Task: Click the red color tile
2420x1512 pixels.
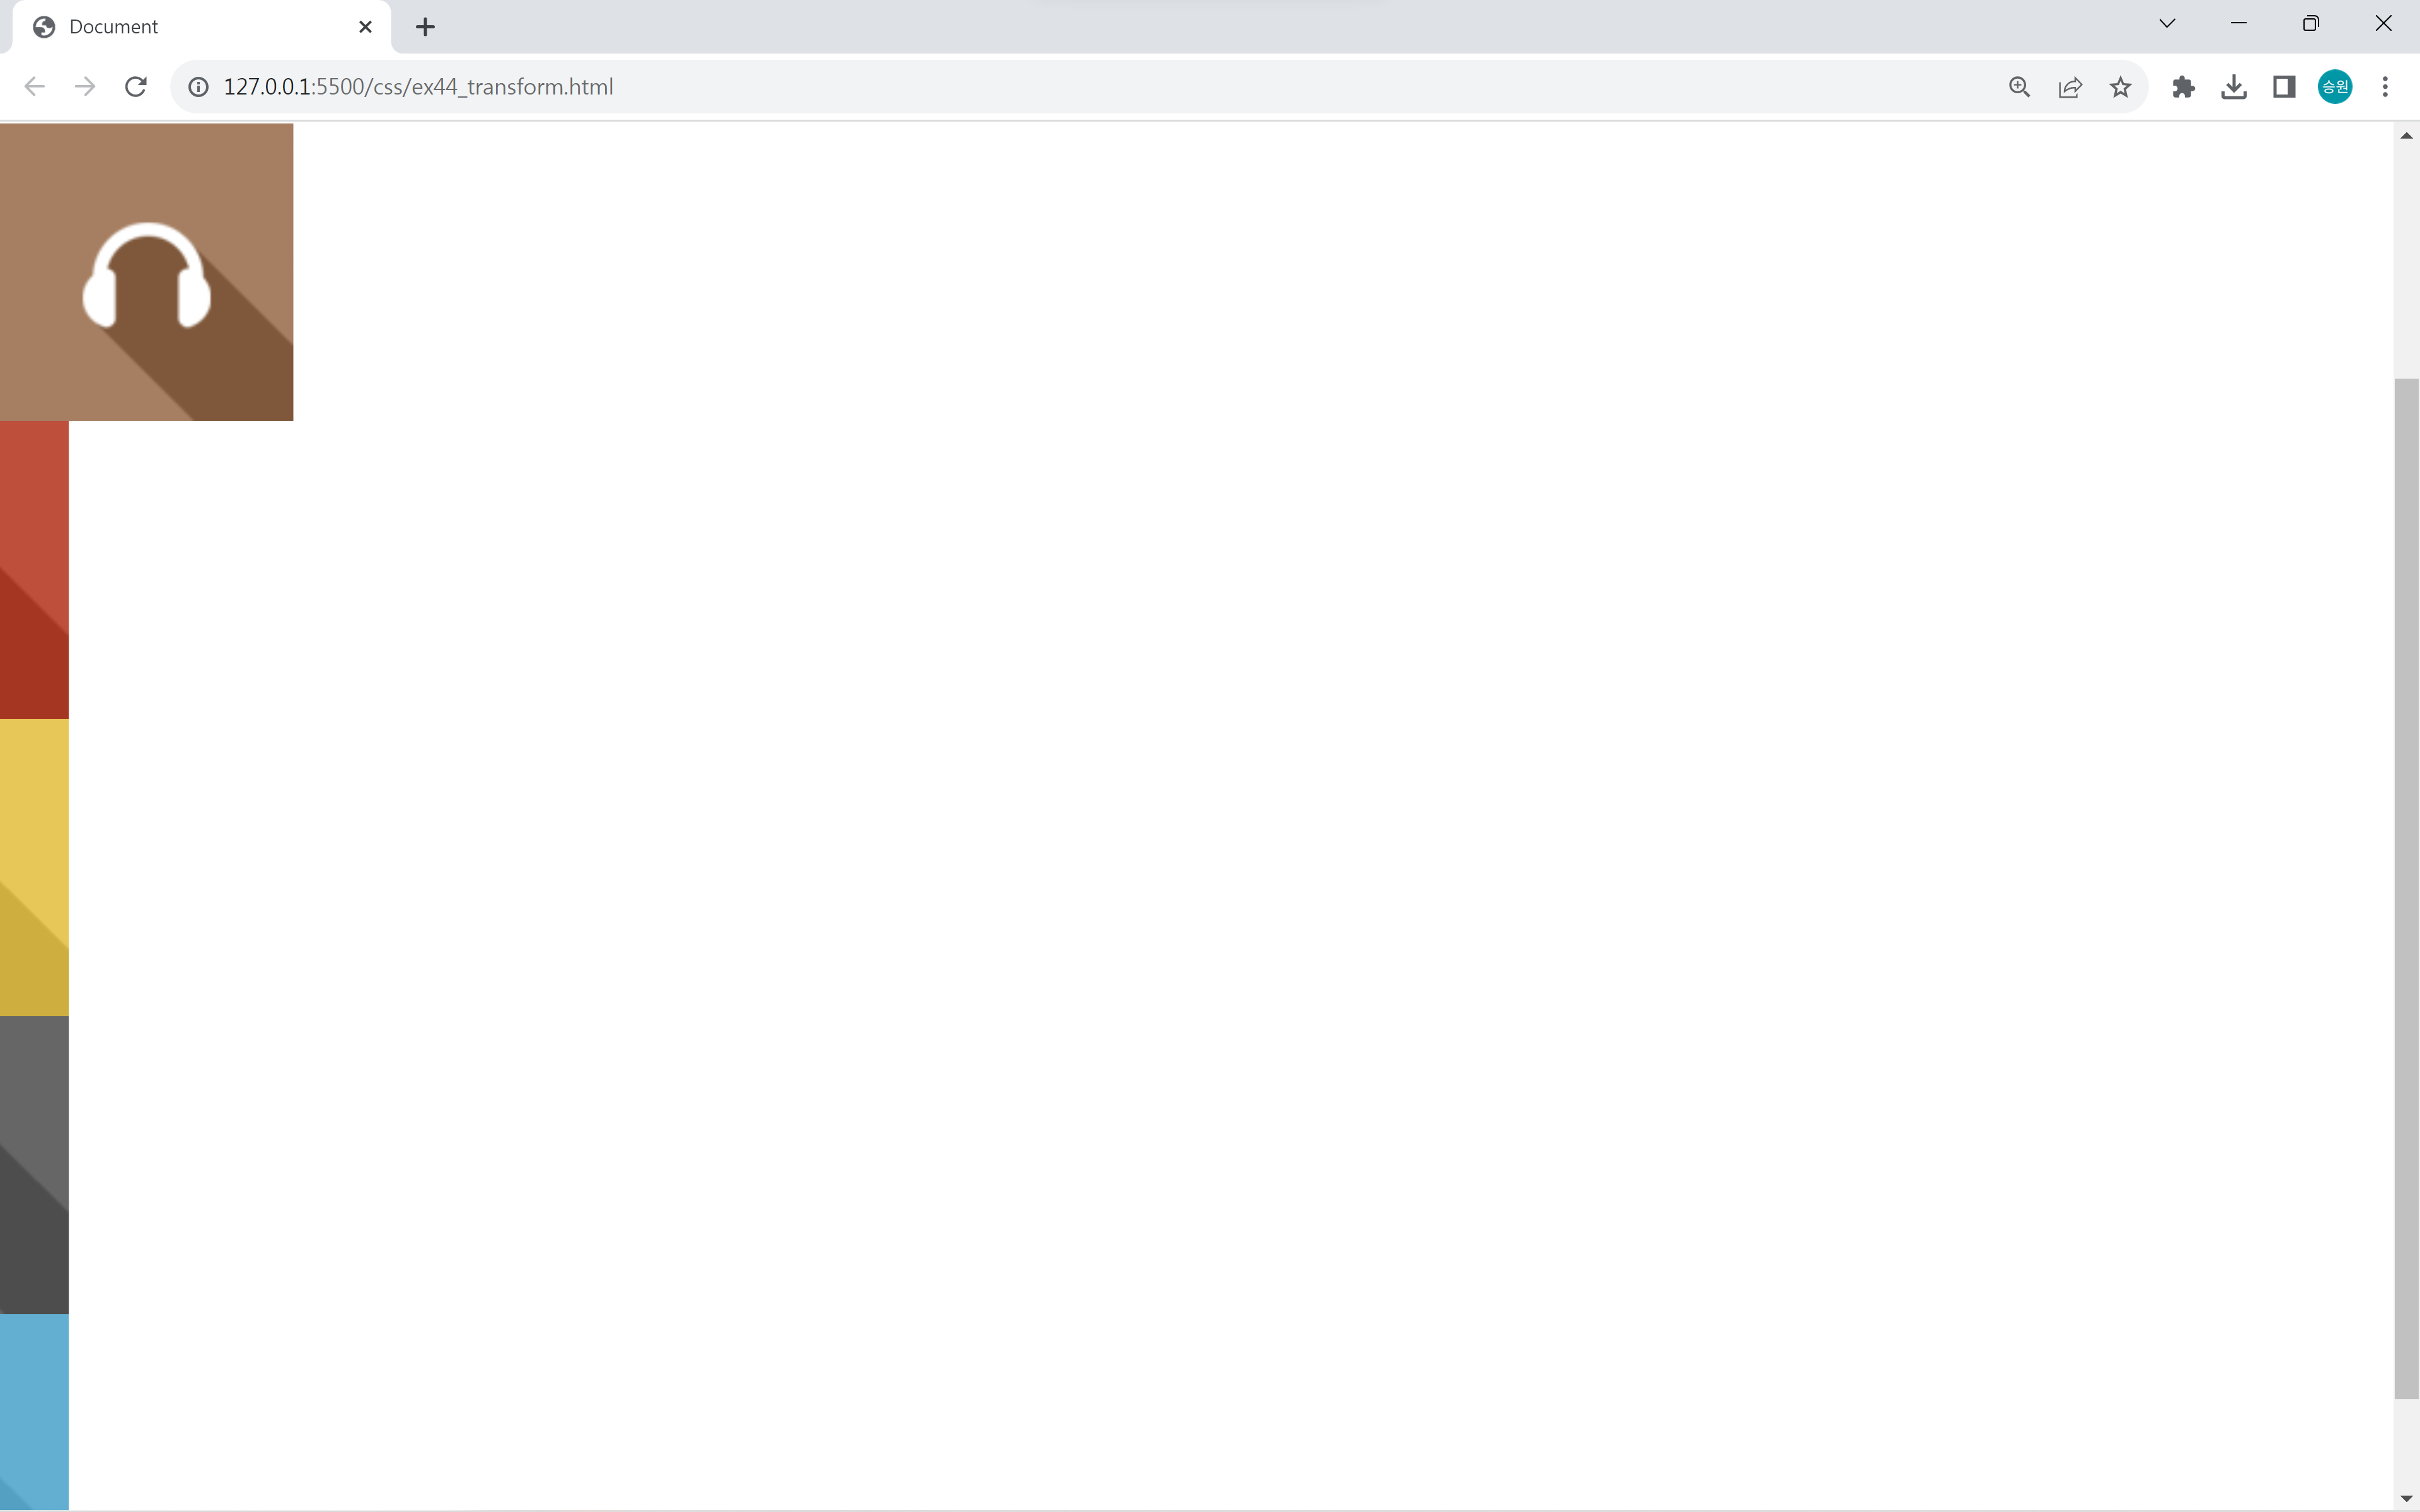Action: coord(34,568)
